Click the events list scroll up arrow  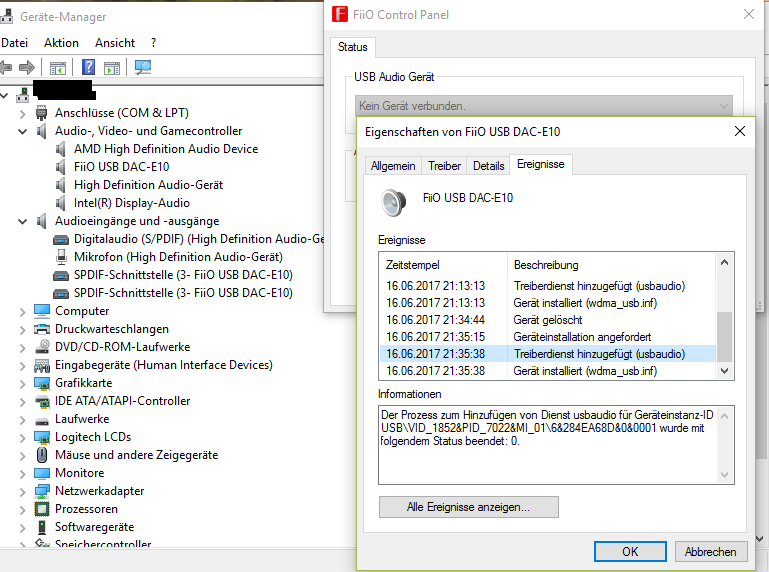coord(724,262)
